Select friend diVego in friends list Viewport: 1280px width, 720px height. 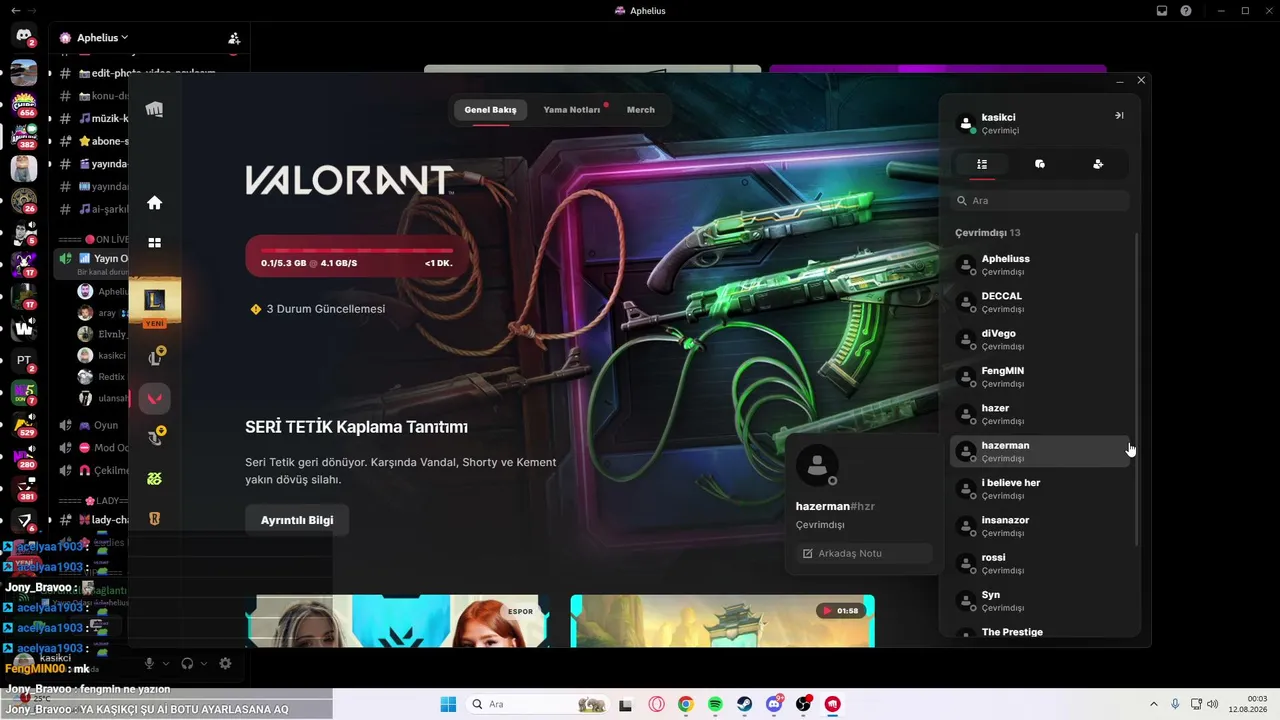pyautogui.click(x=1040, y=339)
